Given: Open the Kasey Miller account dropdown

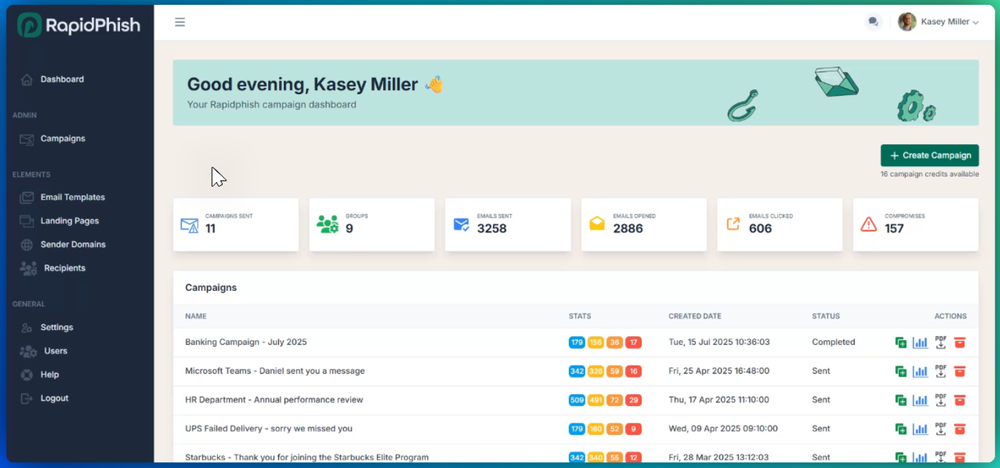Looking at the screenshot, I should point(938,22).
